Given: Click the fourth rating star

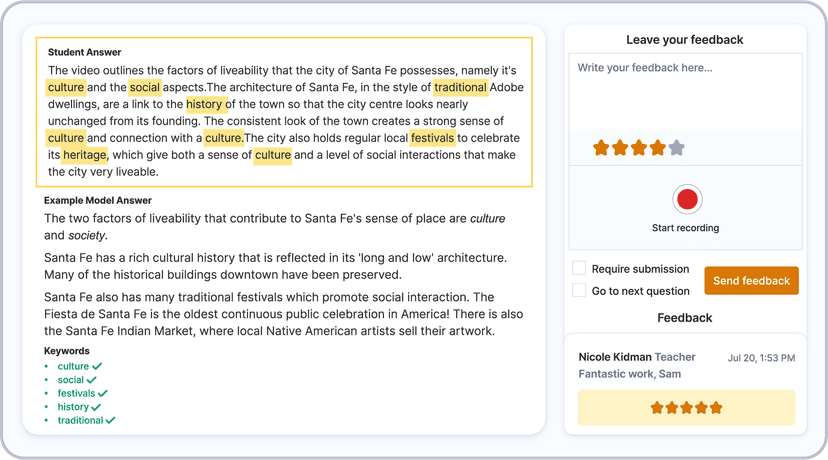Looking at the screenshot, I should click(x=657, y=148).
